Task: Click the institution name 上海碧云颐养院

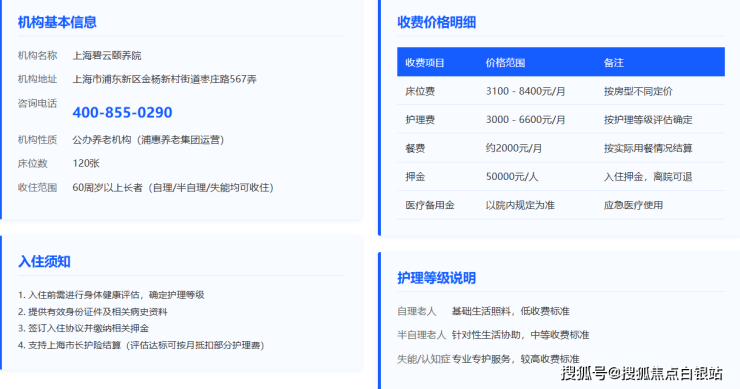Action: (107, 56)
